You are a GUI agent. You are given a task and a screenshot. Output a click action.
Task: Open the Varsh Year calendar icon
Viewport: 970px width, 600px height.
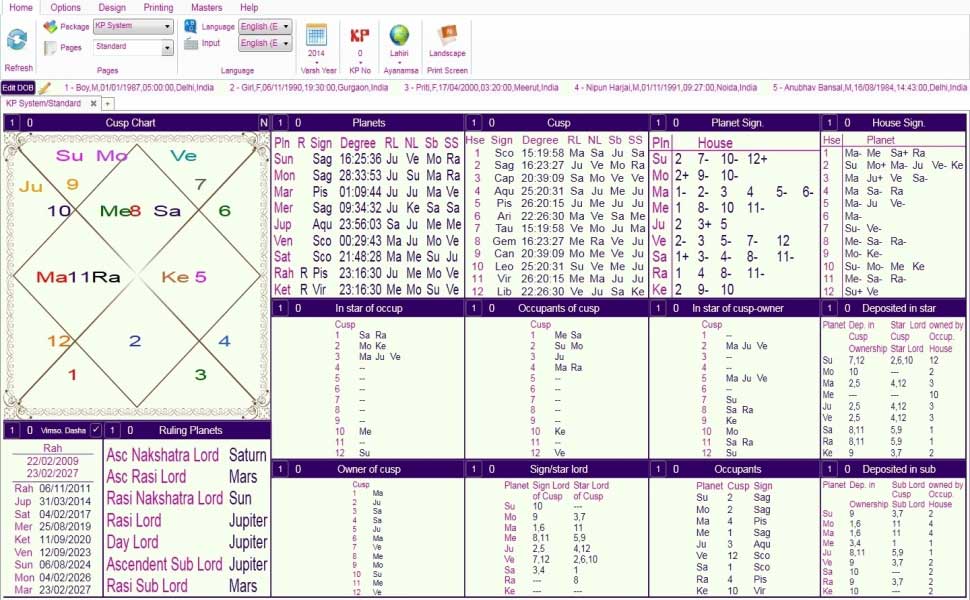(317, 35)
